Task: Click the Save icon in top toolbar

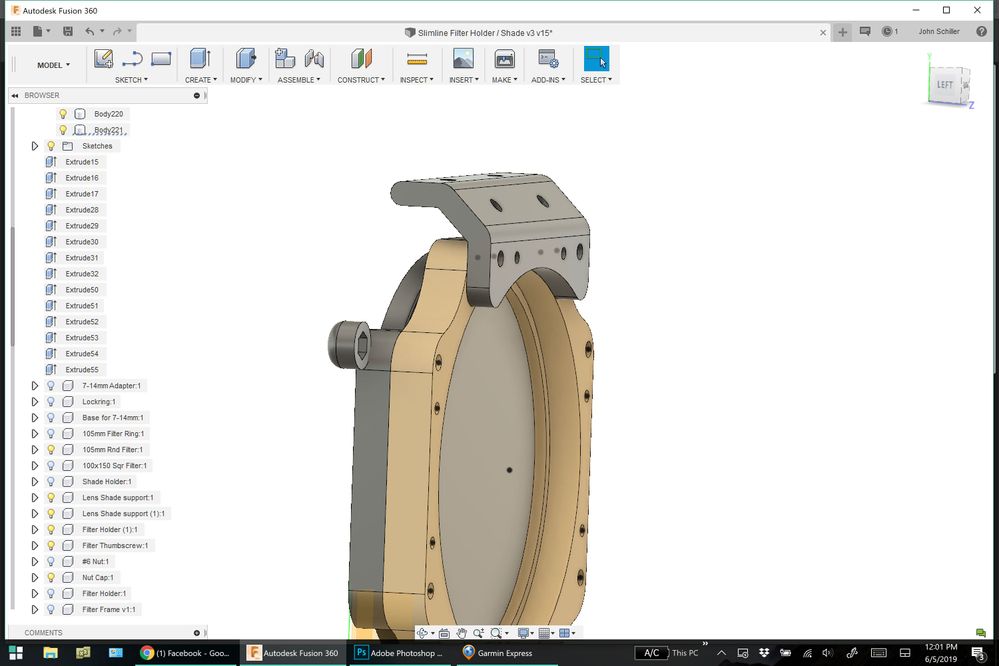Action: (66, 32)
